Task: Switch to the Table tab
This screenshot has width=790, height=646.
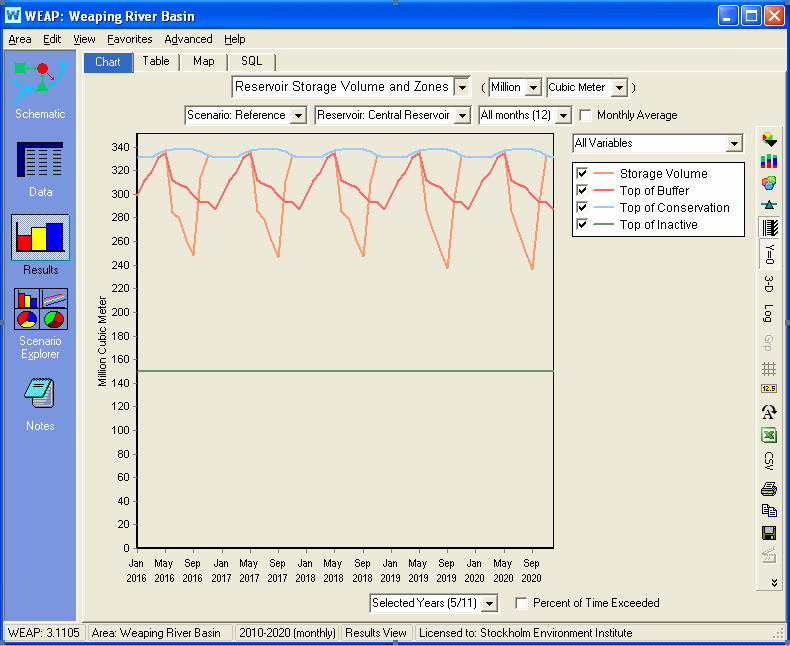Action: click(156, 61)
